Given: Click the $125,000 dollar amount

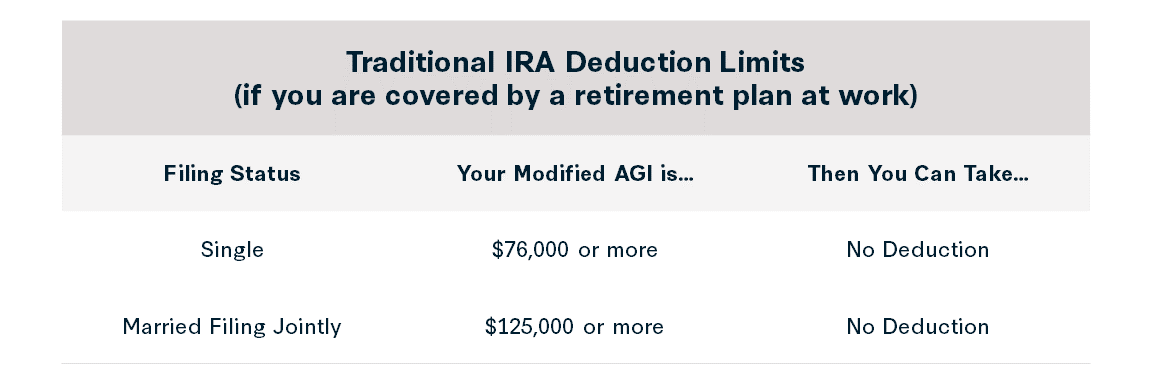Looking at the screenshot, I should tap(529, 327).
